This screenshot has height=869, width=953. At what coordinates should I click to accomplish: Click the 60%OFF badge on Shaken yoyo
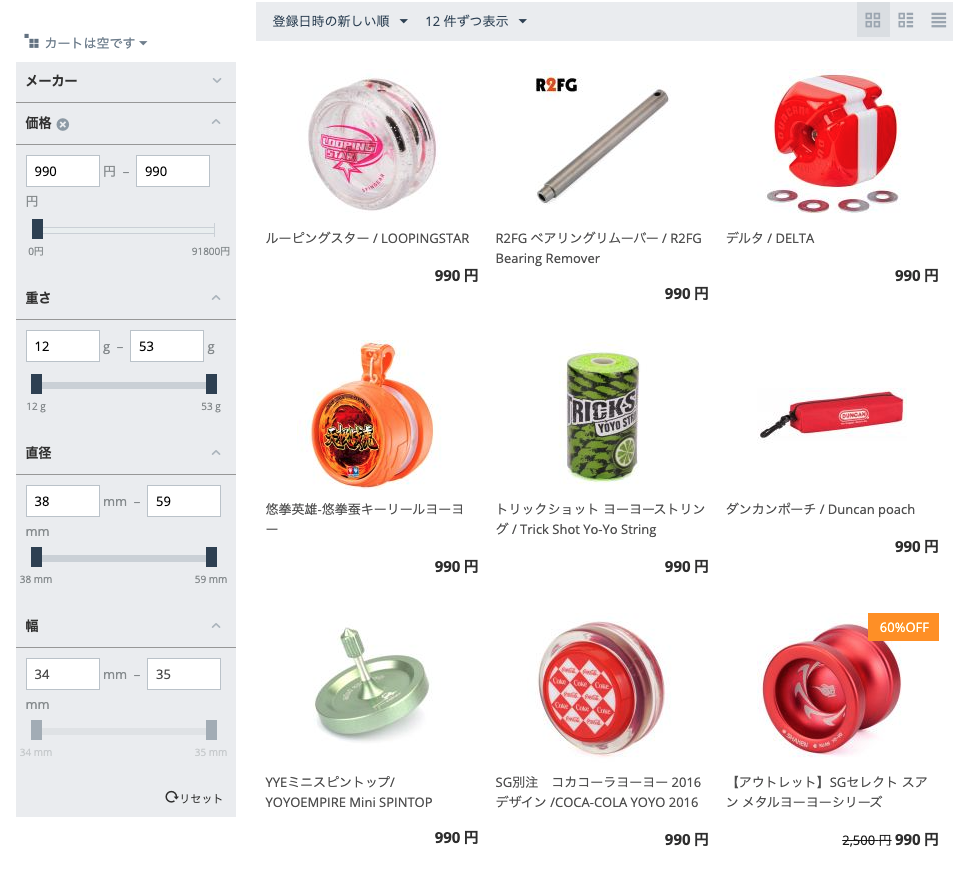pos(903,627)
